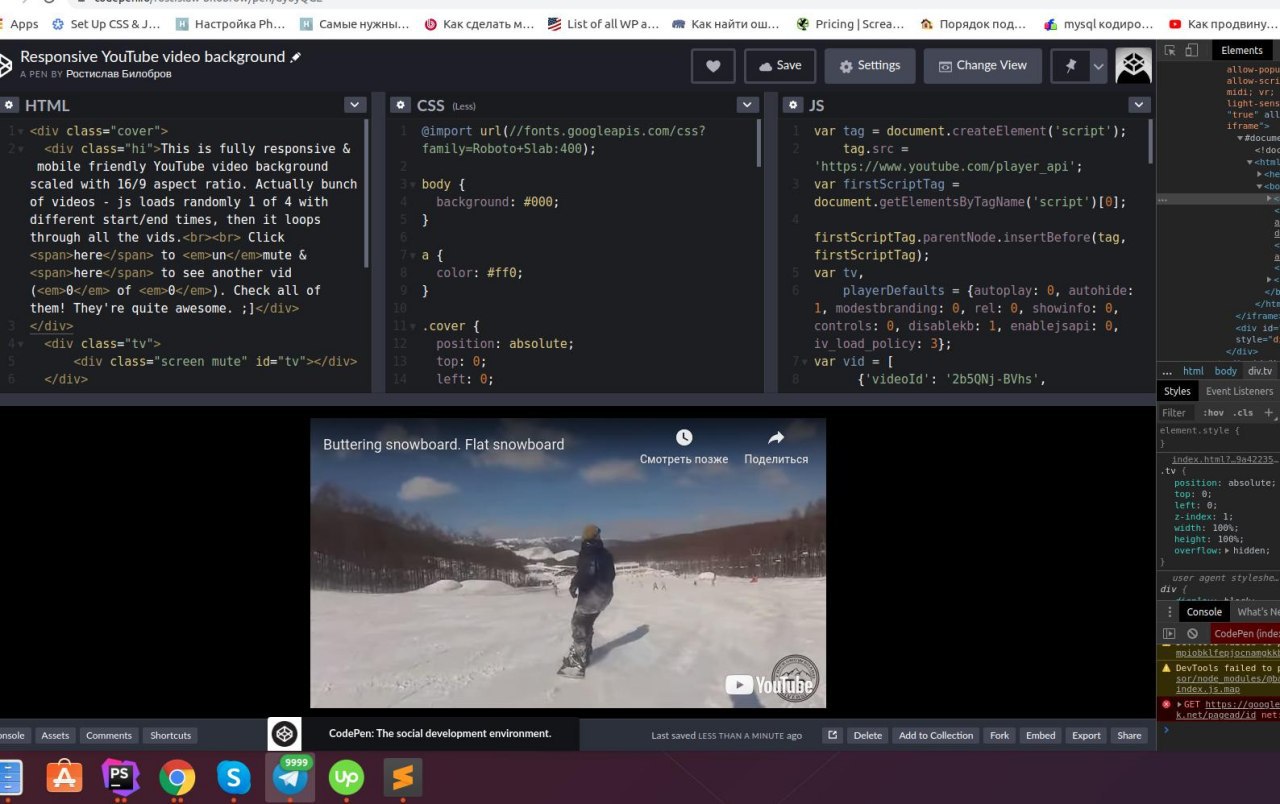Toggle .cls class editor
The height and width of the screenshot is (804, 1280).
pyautogui.click(x=1243, y=412)
